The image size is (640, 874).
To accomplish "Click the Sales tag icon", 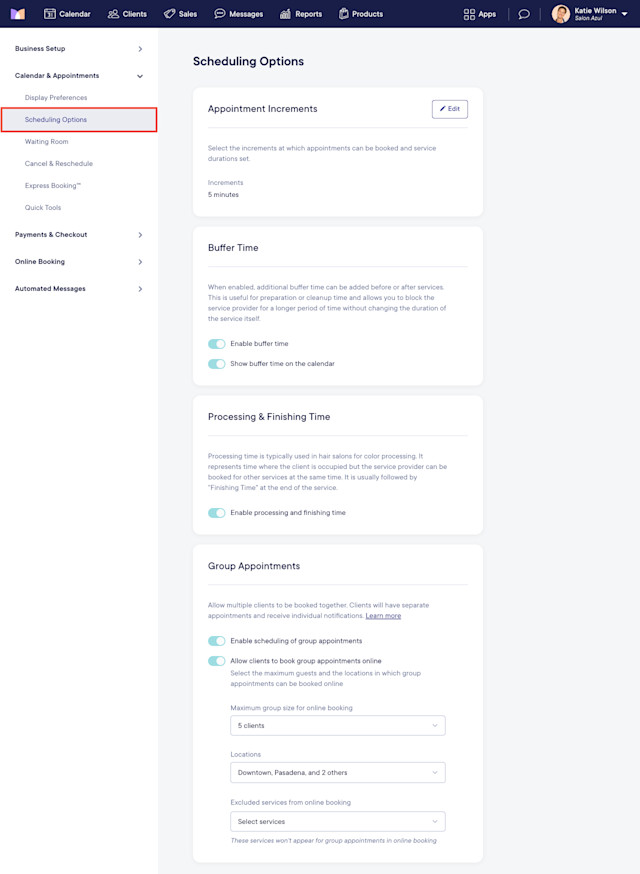I will click(x=169, y=14).
